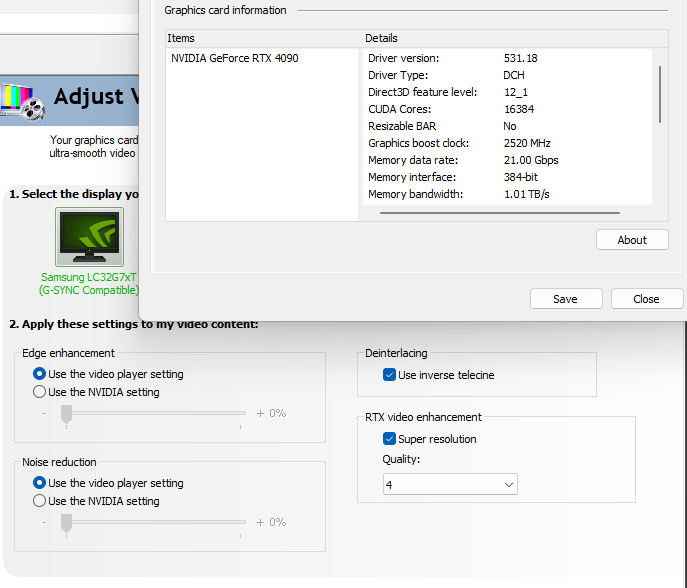Click the Save button
The height and width of the screenshot is (588, 687).
(x=566, y=299)
